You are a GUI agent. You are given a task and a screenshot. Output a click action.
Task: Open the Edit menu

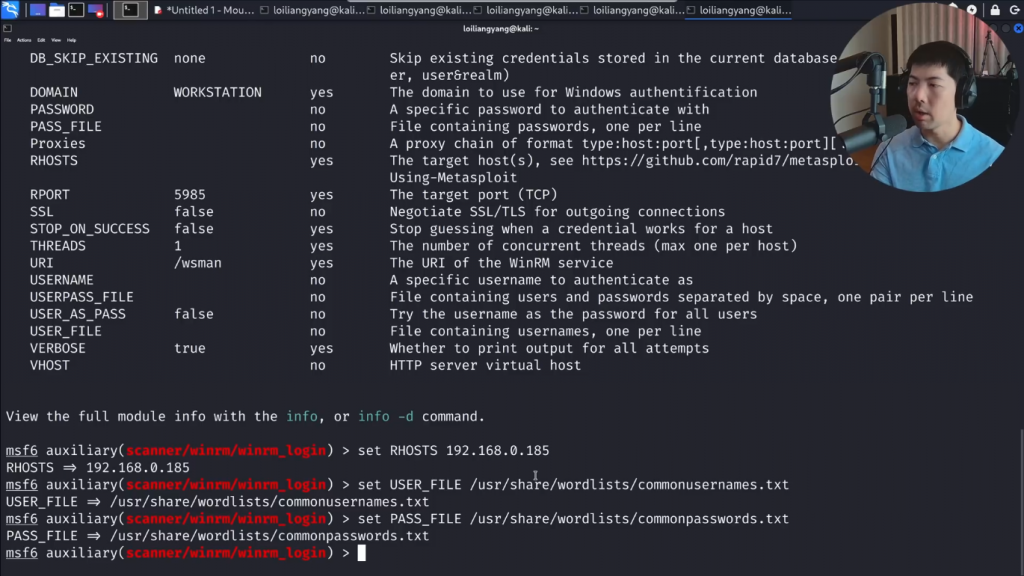click(x=41, y=40)
